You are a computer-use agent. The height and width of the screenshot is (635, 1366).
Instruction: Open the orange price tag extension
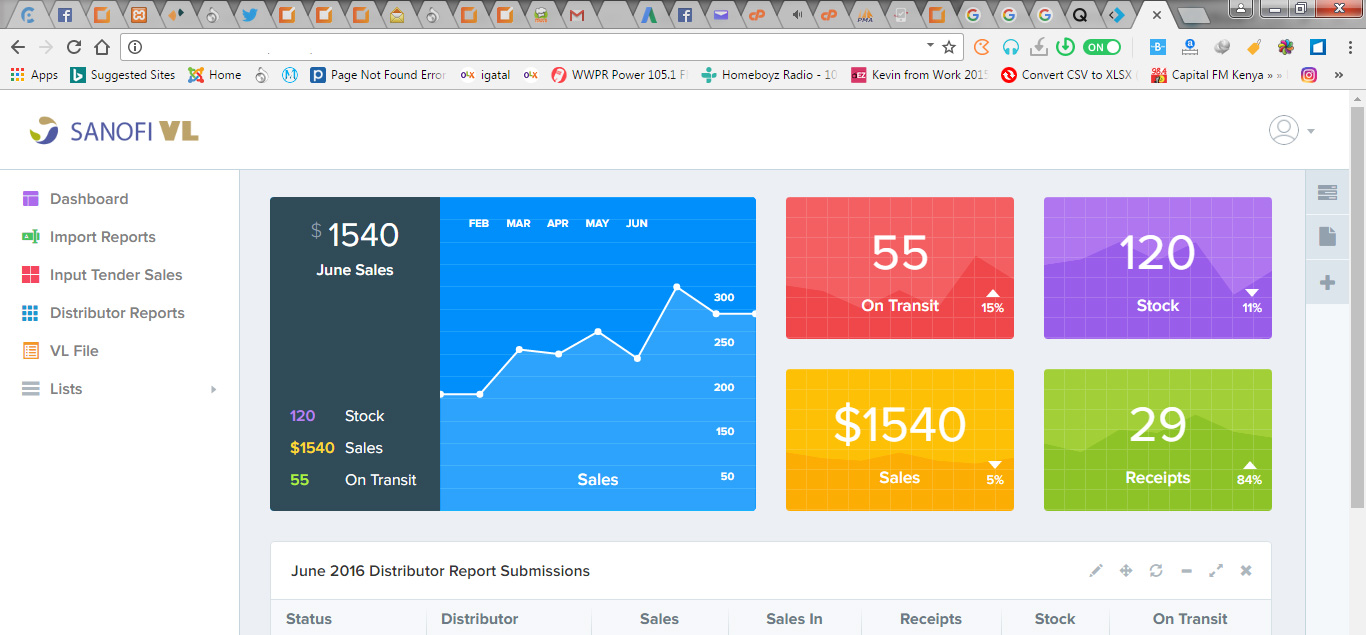pyautogui.click(x=1253, y=47)
